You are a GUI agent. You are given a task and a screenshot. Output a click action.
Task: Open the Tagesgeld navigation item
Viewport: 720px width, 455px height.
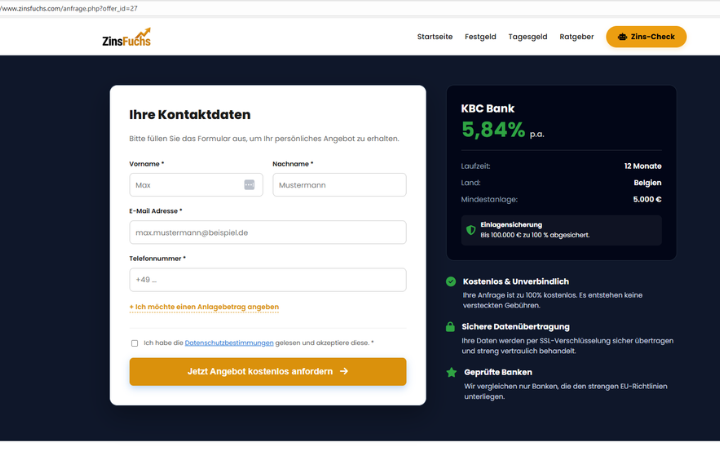pyautogui.click(x=527, y=37)
